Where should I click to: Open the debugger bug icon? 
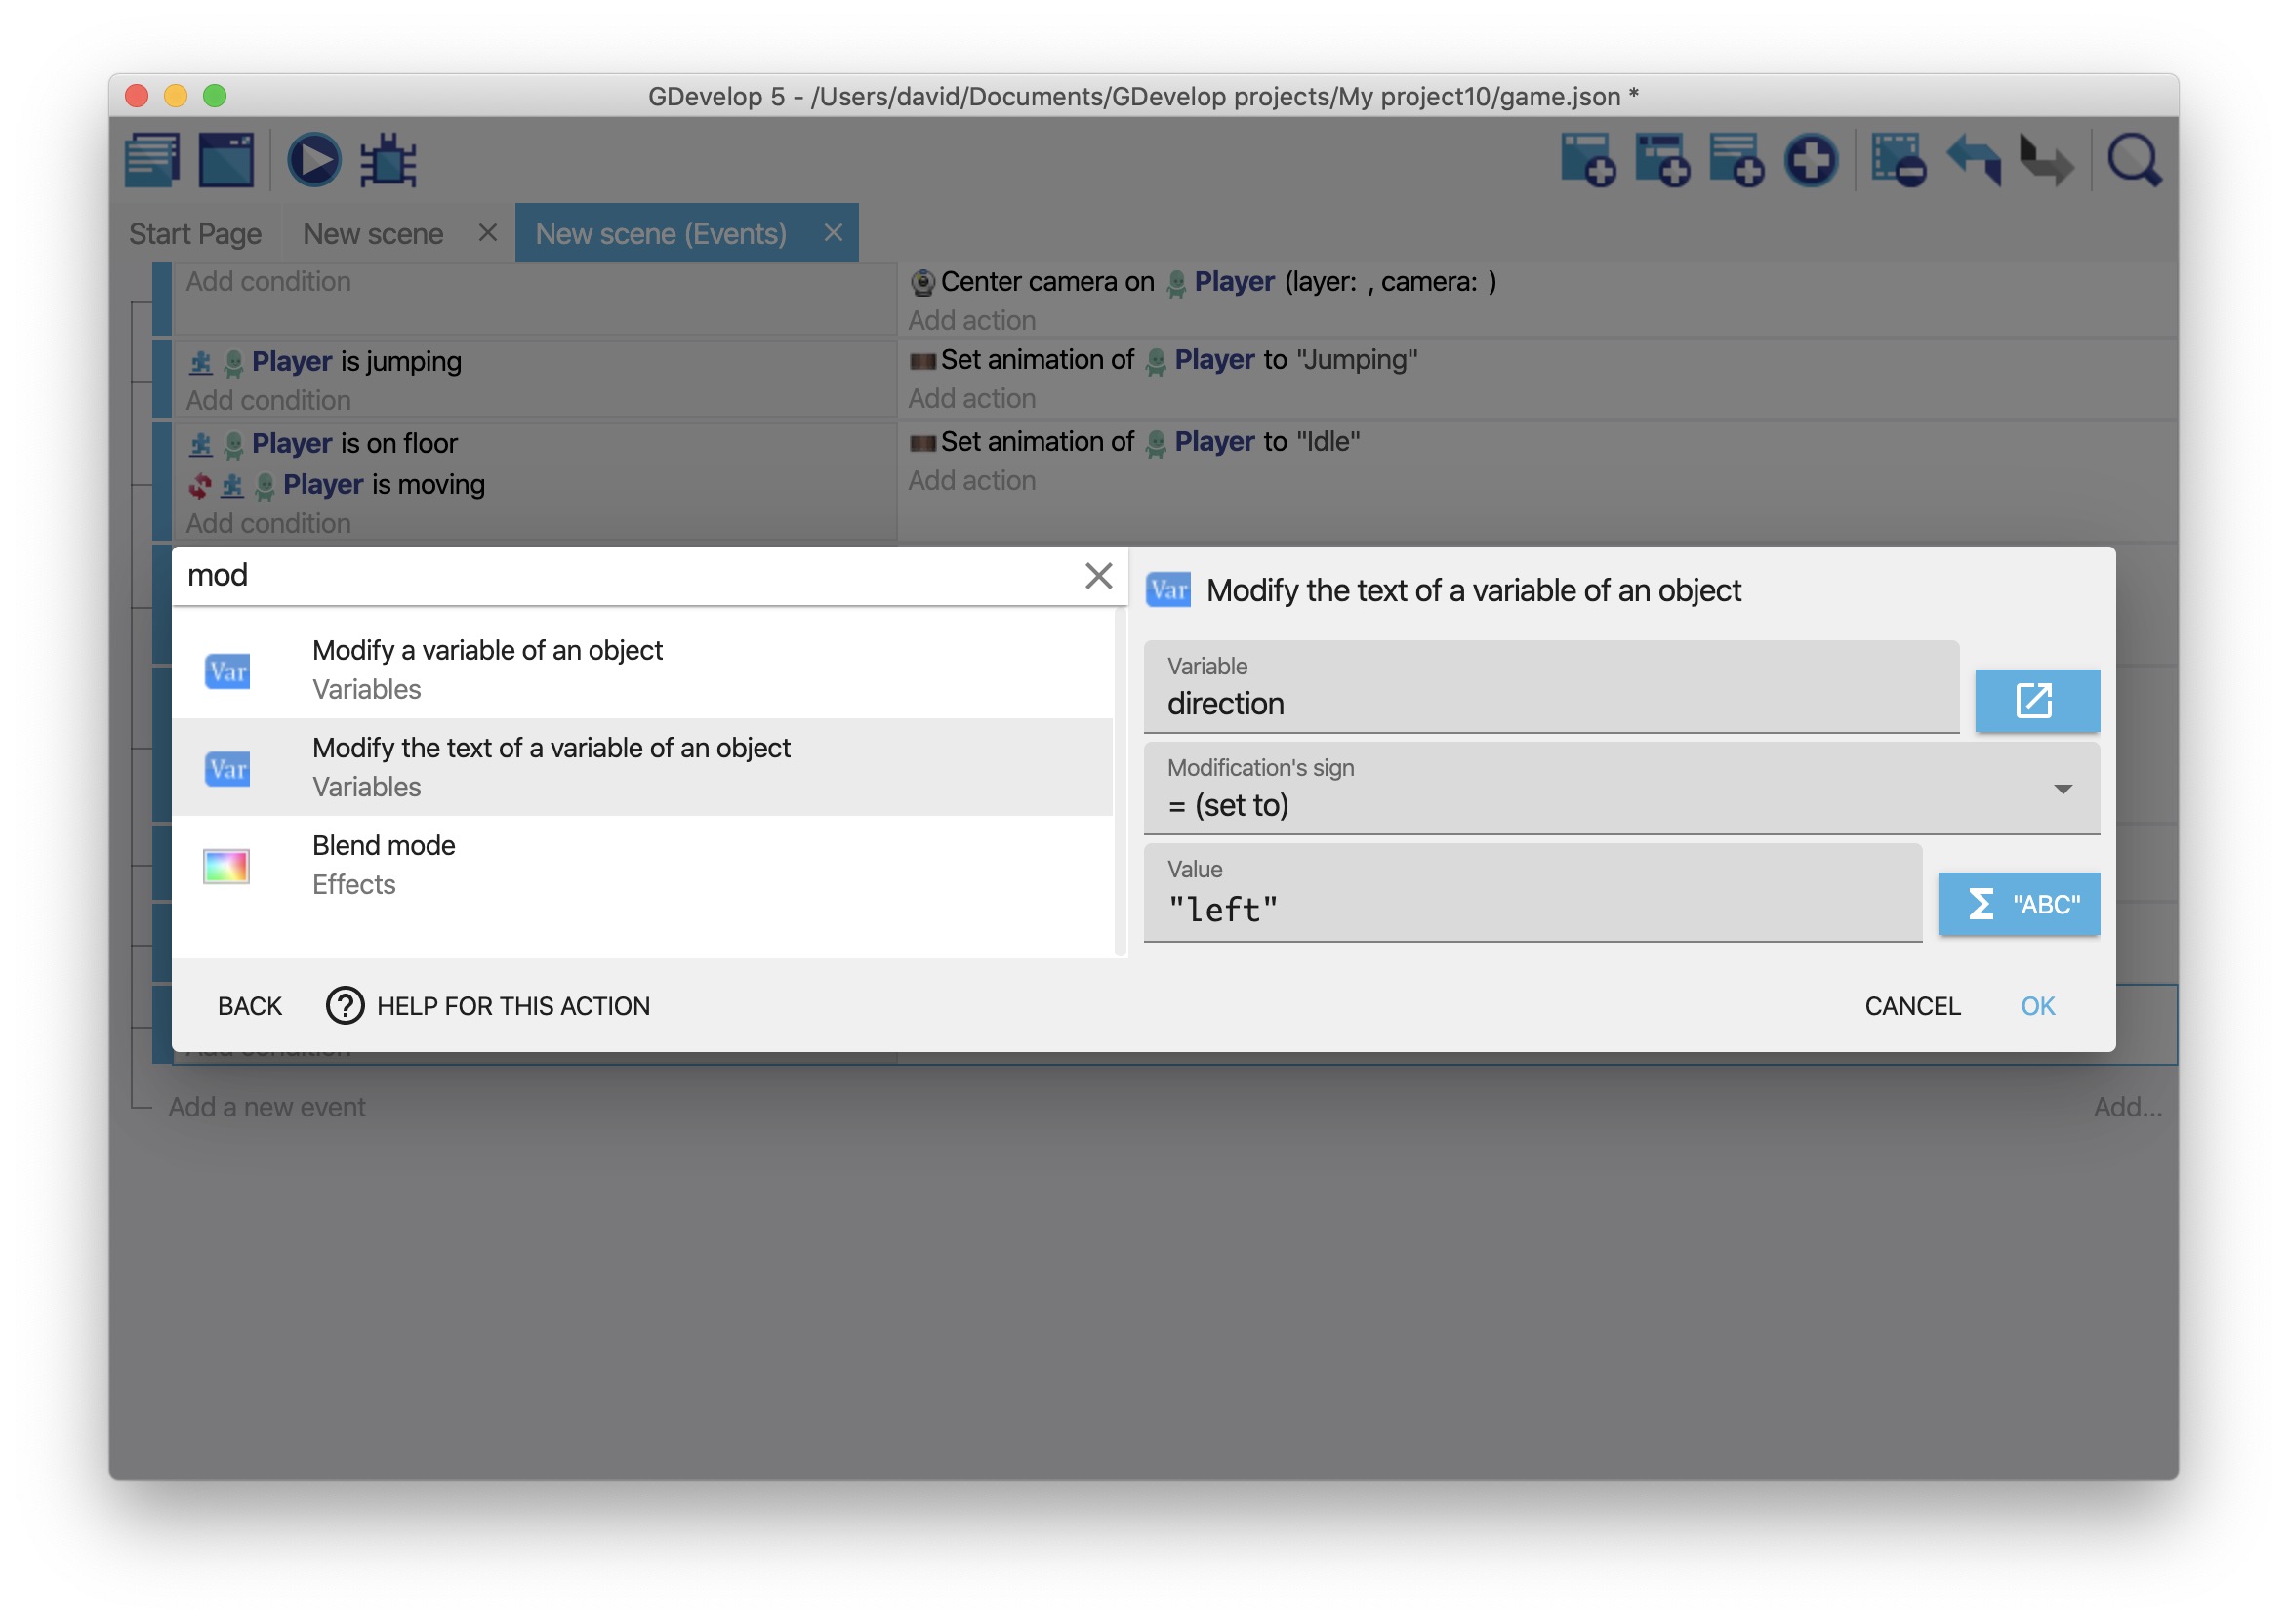point(388,160)
